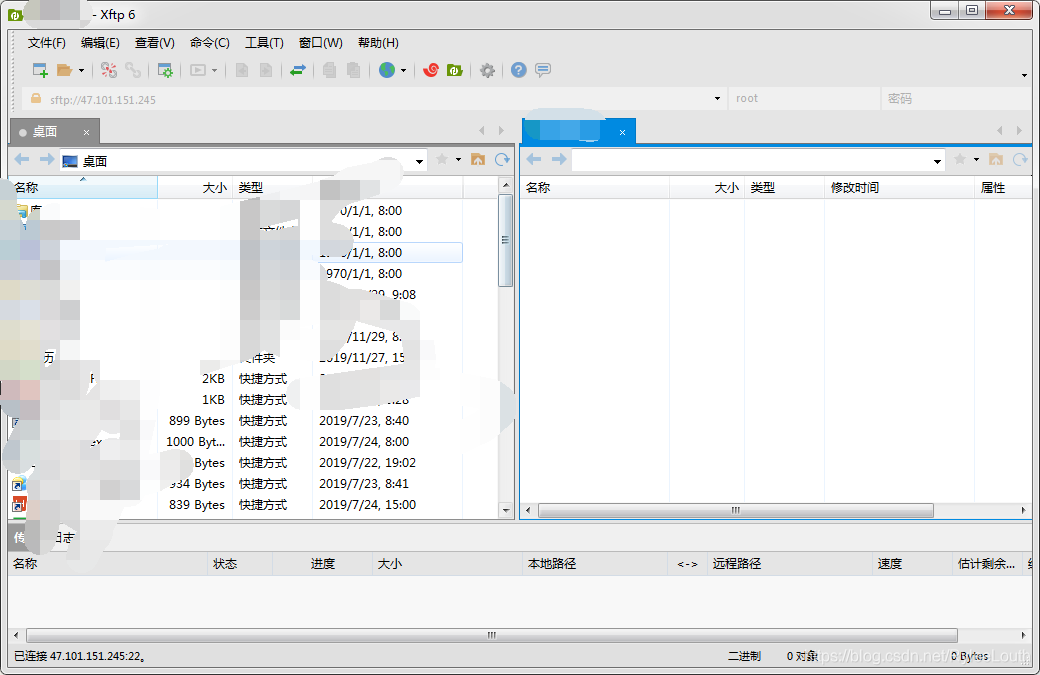
Task: Close the blue remote session tab
Action: tap(622, 133)
